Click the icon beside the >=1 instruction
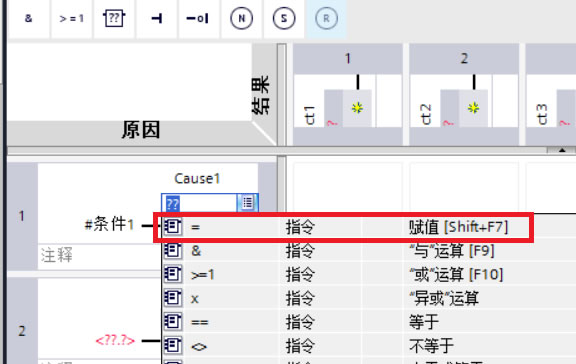Screen dimensions: 576x364 (x=173, y=274)
